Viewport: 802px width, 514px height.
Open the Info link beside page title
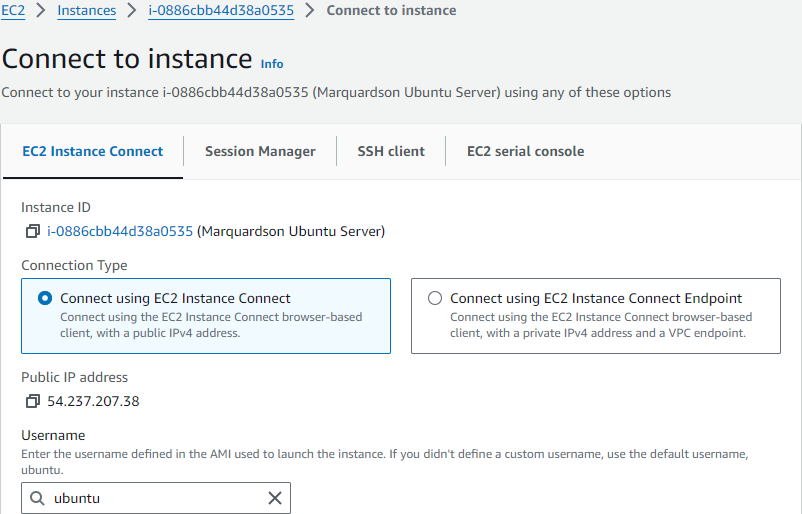(272, 63)
